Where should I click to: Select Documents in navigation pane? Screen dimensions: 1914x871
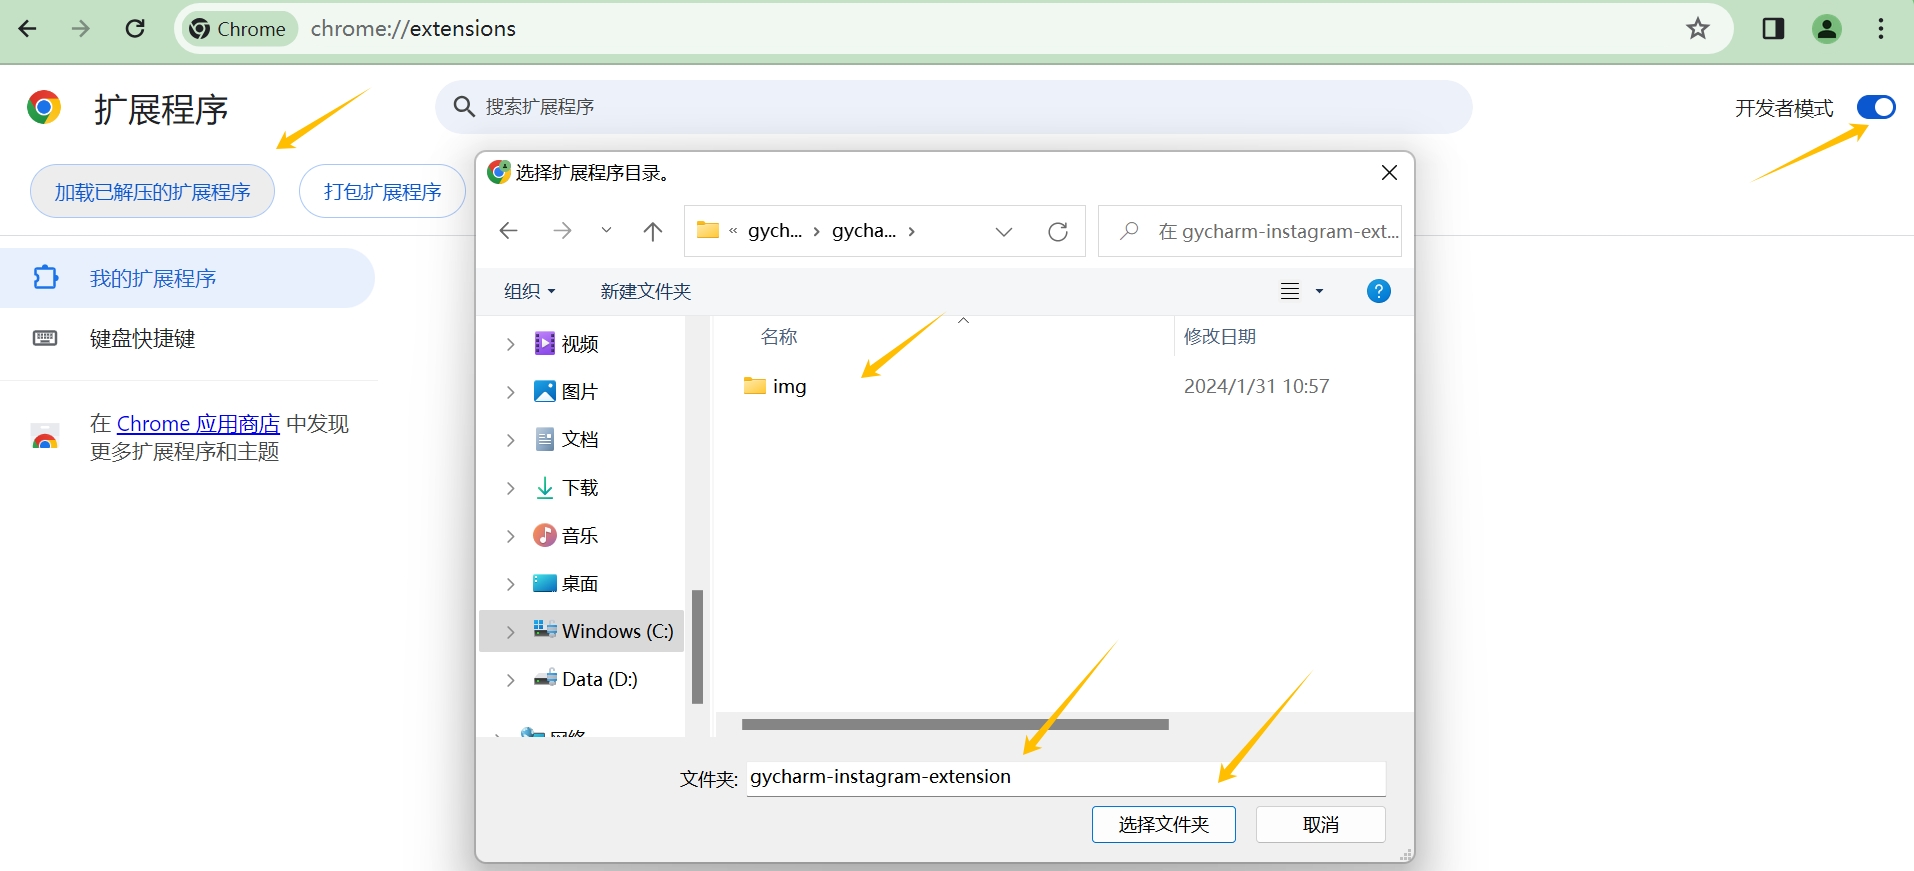566,440
